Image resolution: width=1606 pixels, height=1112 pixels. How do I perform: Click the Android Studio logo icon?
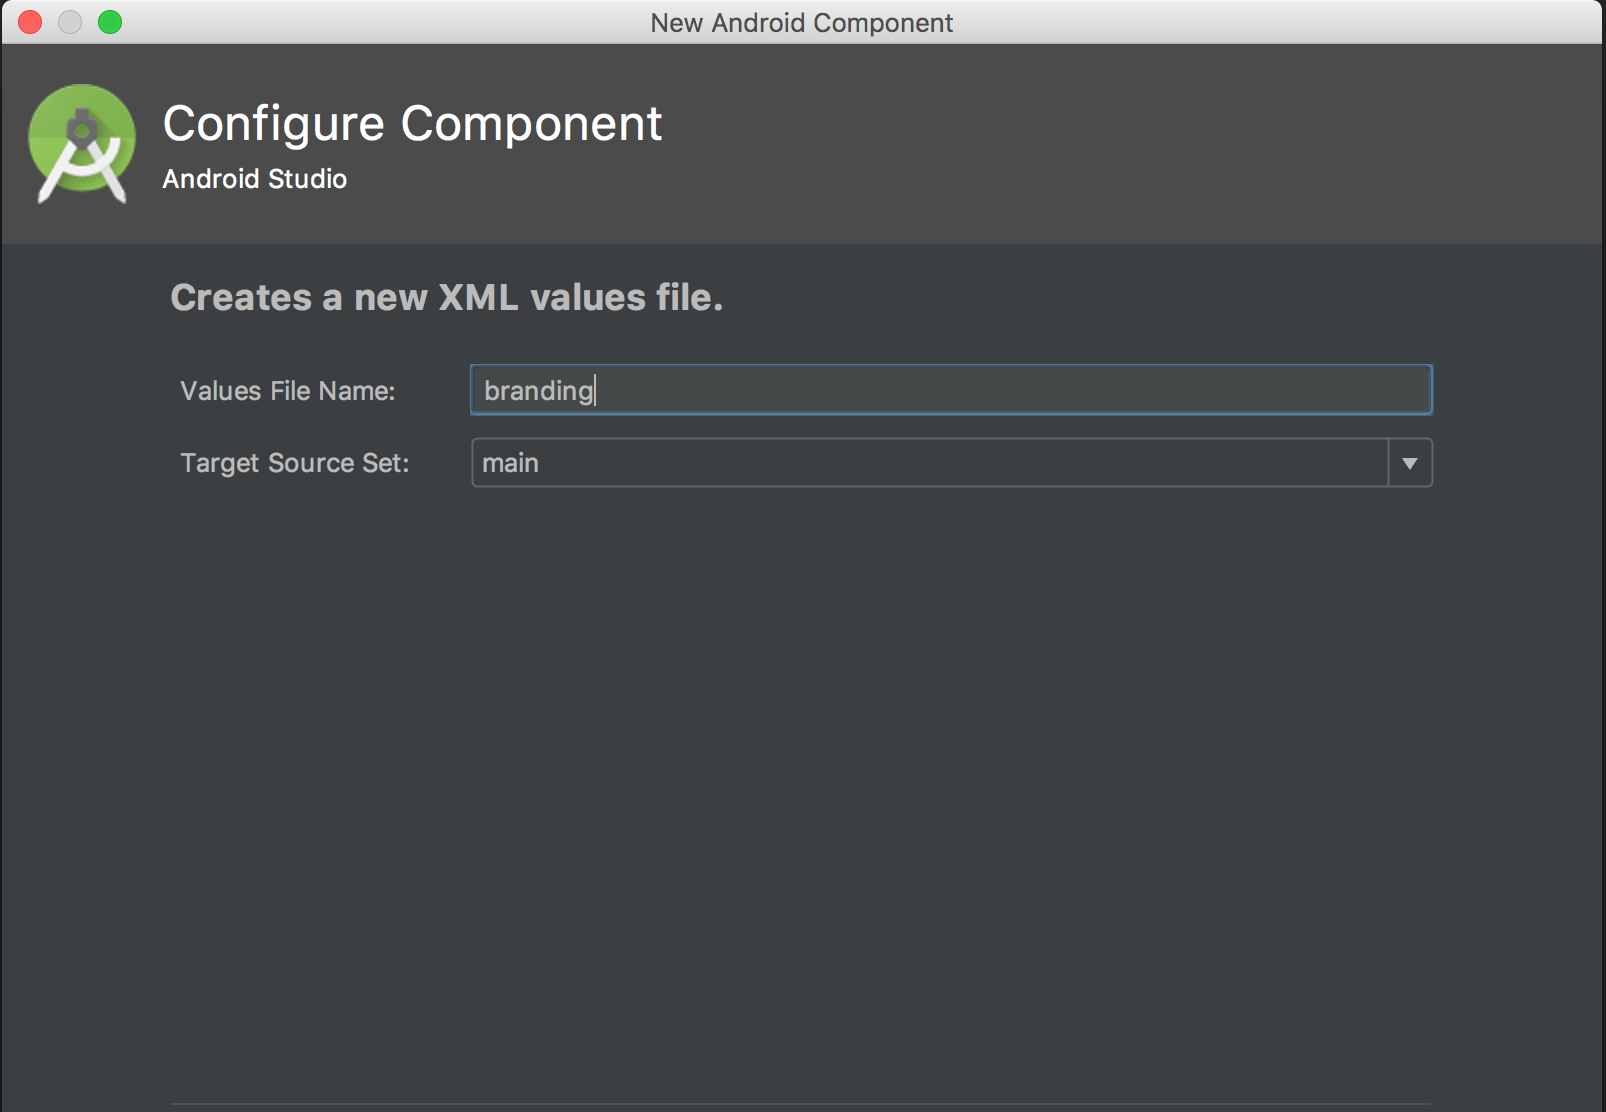coord(82,144)
